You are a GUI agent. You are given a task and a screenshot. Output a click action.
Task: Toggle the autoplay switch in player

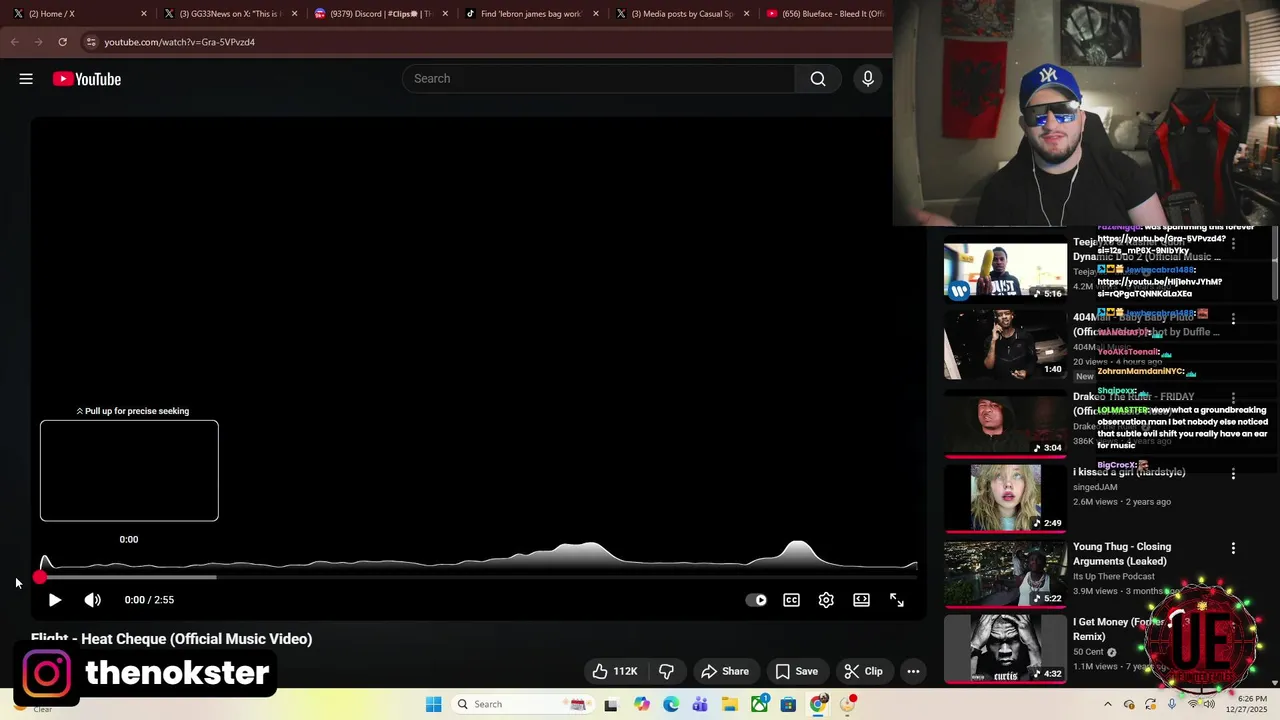point(756,600)
